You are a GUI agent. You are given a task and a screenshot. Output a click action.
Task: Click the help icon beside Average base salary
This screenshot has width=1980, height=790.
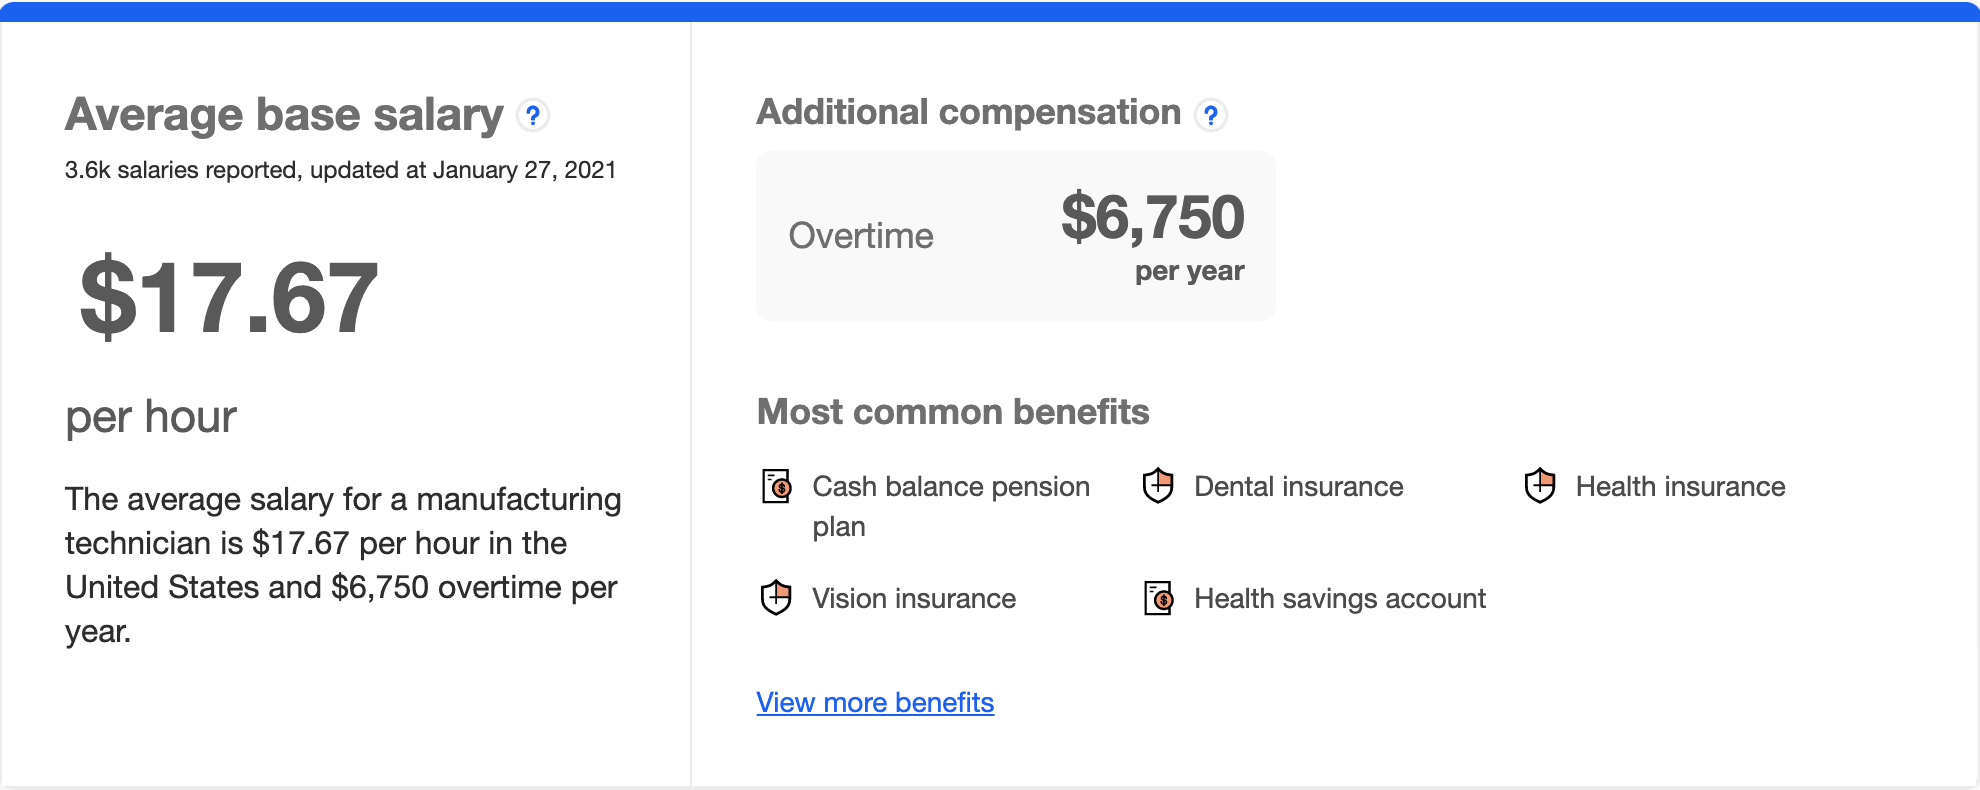click(533, 116)
